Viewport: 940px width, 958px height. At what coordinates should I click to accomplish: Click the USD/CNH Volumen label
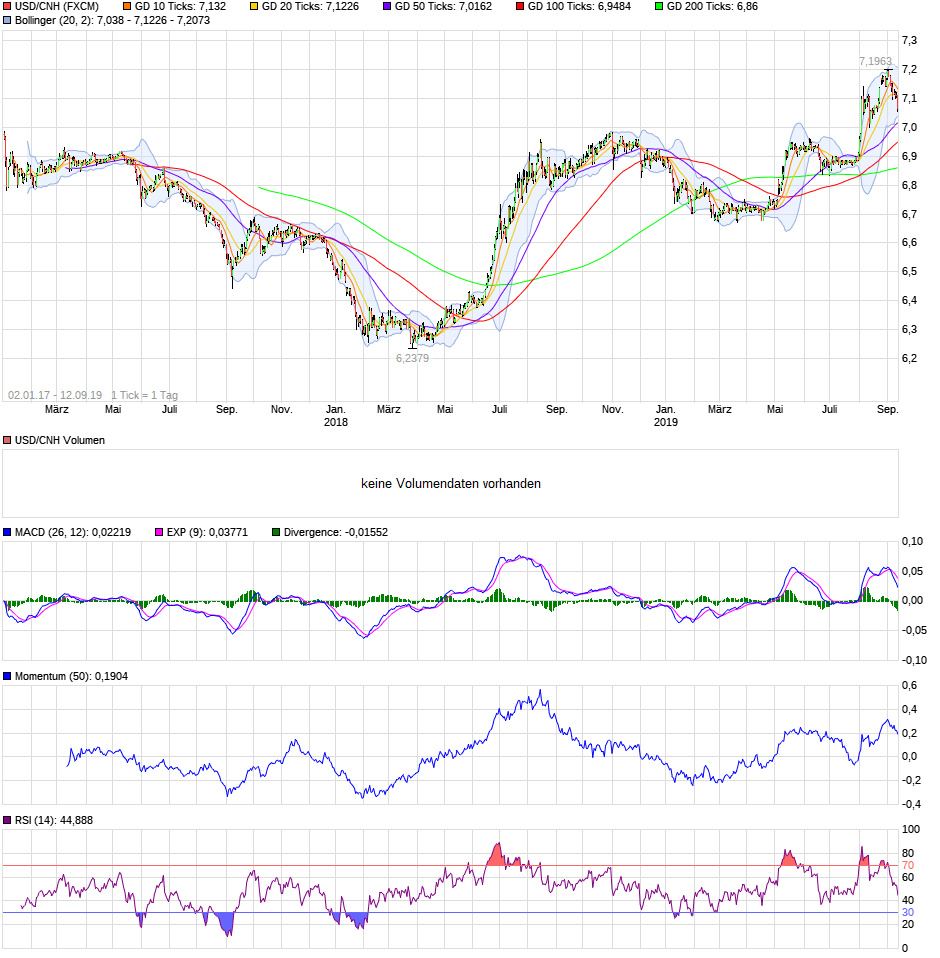click(x=60, y=441)
